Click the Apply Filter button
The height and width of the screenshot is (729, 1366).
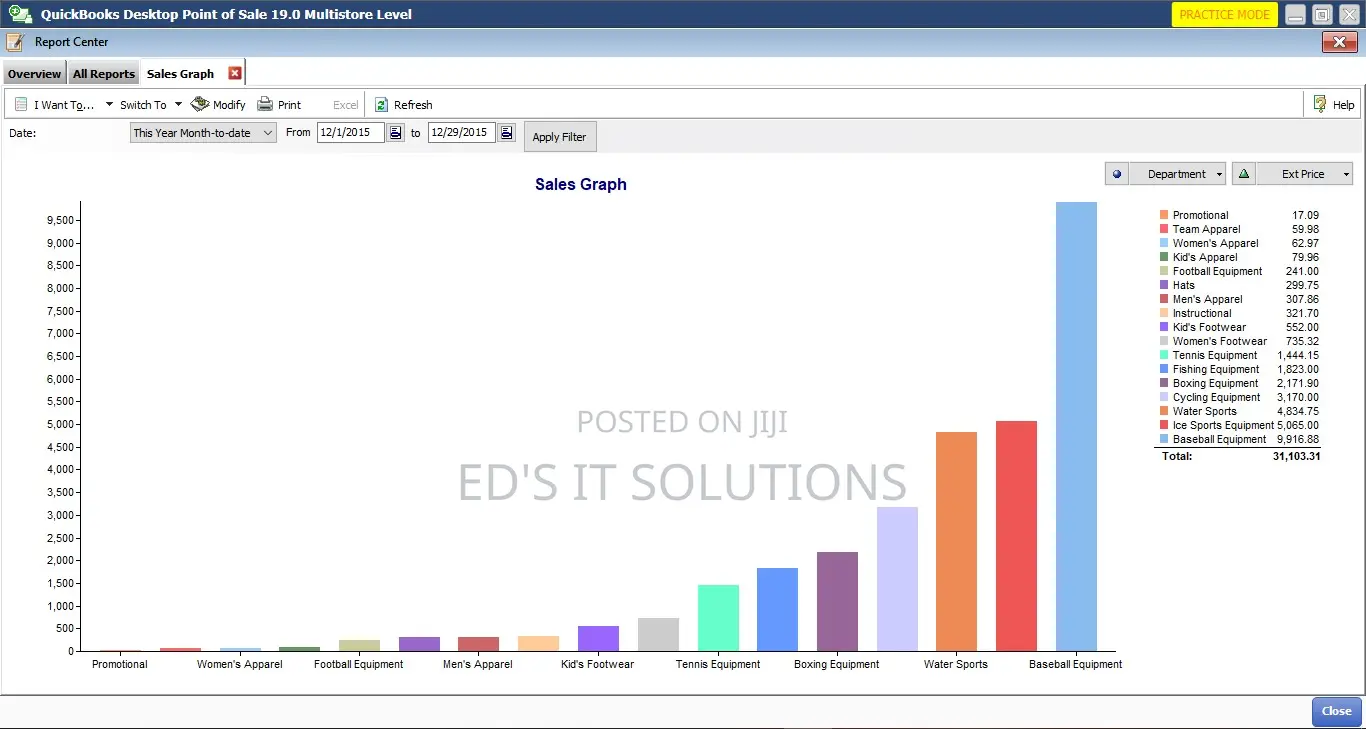pos(560,137)
